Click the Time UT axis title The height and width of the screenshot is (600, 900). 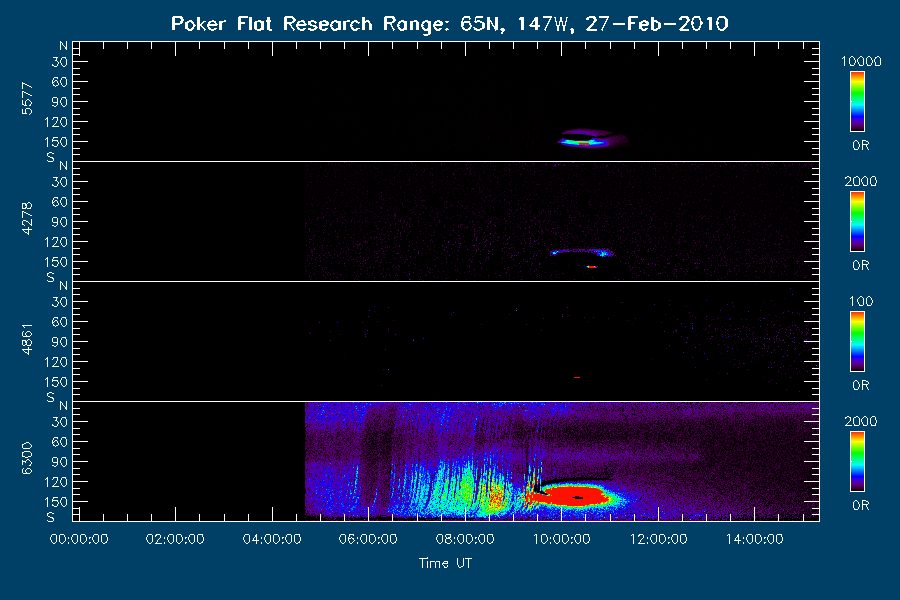click(x=445, y=563)
